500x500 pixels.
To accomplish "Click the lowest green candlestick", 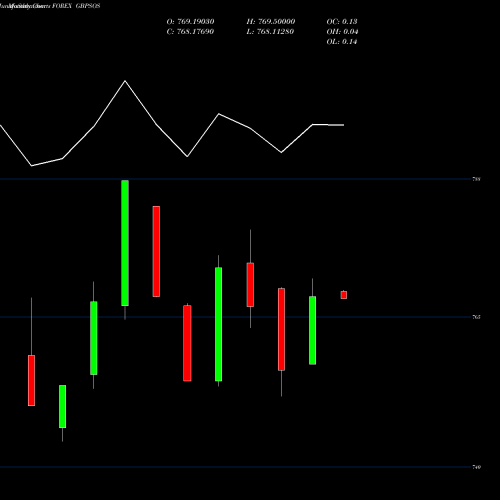I will pyautogui.click(x=62, y=406).
